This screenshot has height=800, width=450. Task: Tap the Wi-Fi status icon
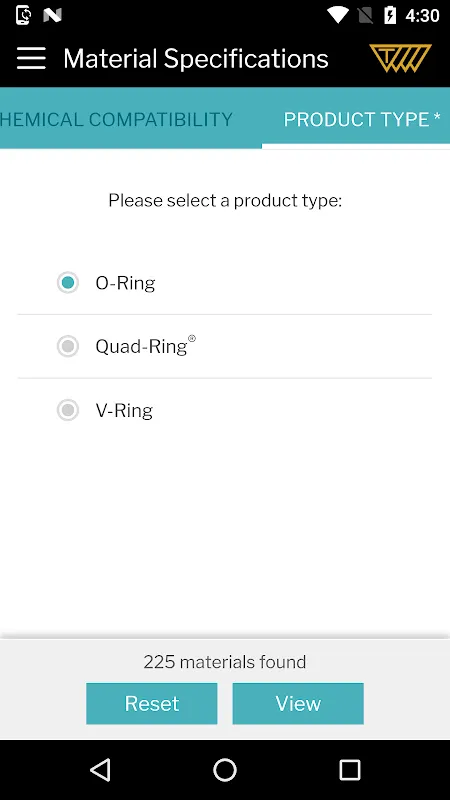tap(338, 15)
